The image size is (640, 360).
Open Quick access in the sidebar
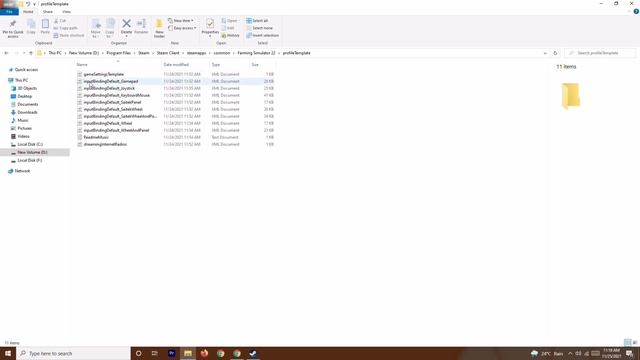[x=26, y=70]
